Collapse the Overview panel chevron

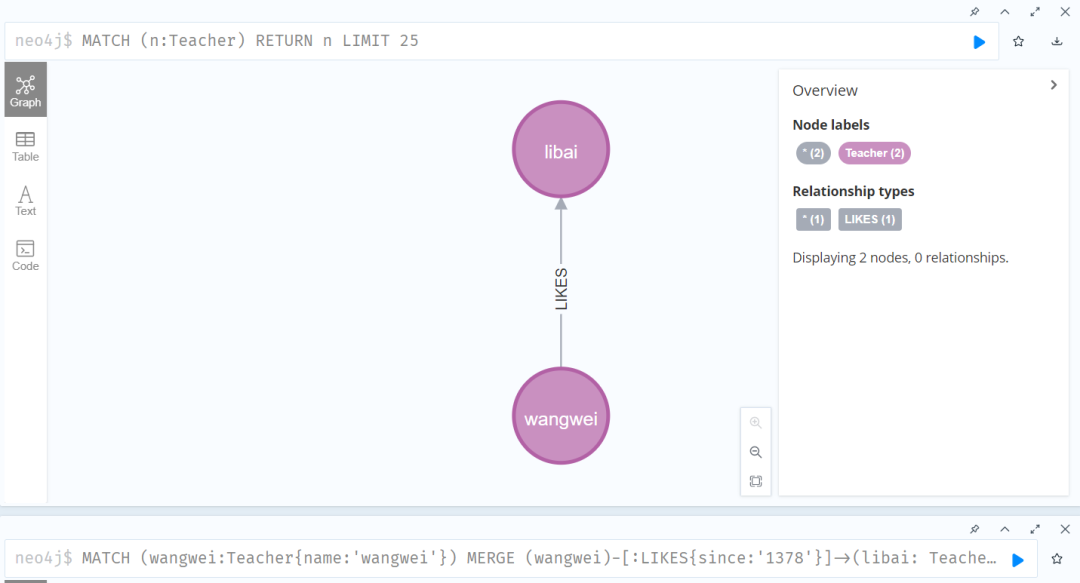[1053, 86]
